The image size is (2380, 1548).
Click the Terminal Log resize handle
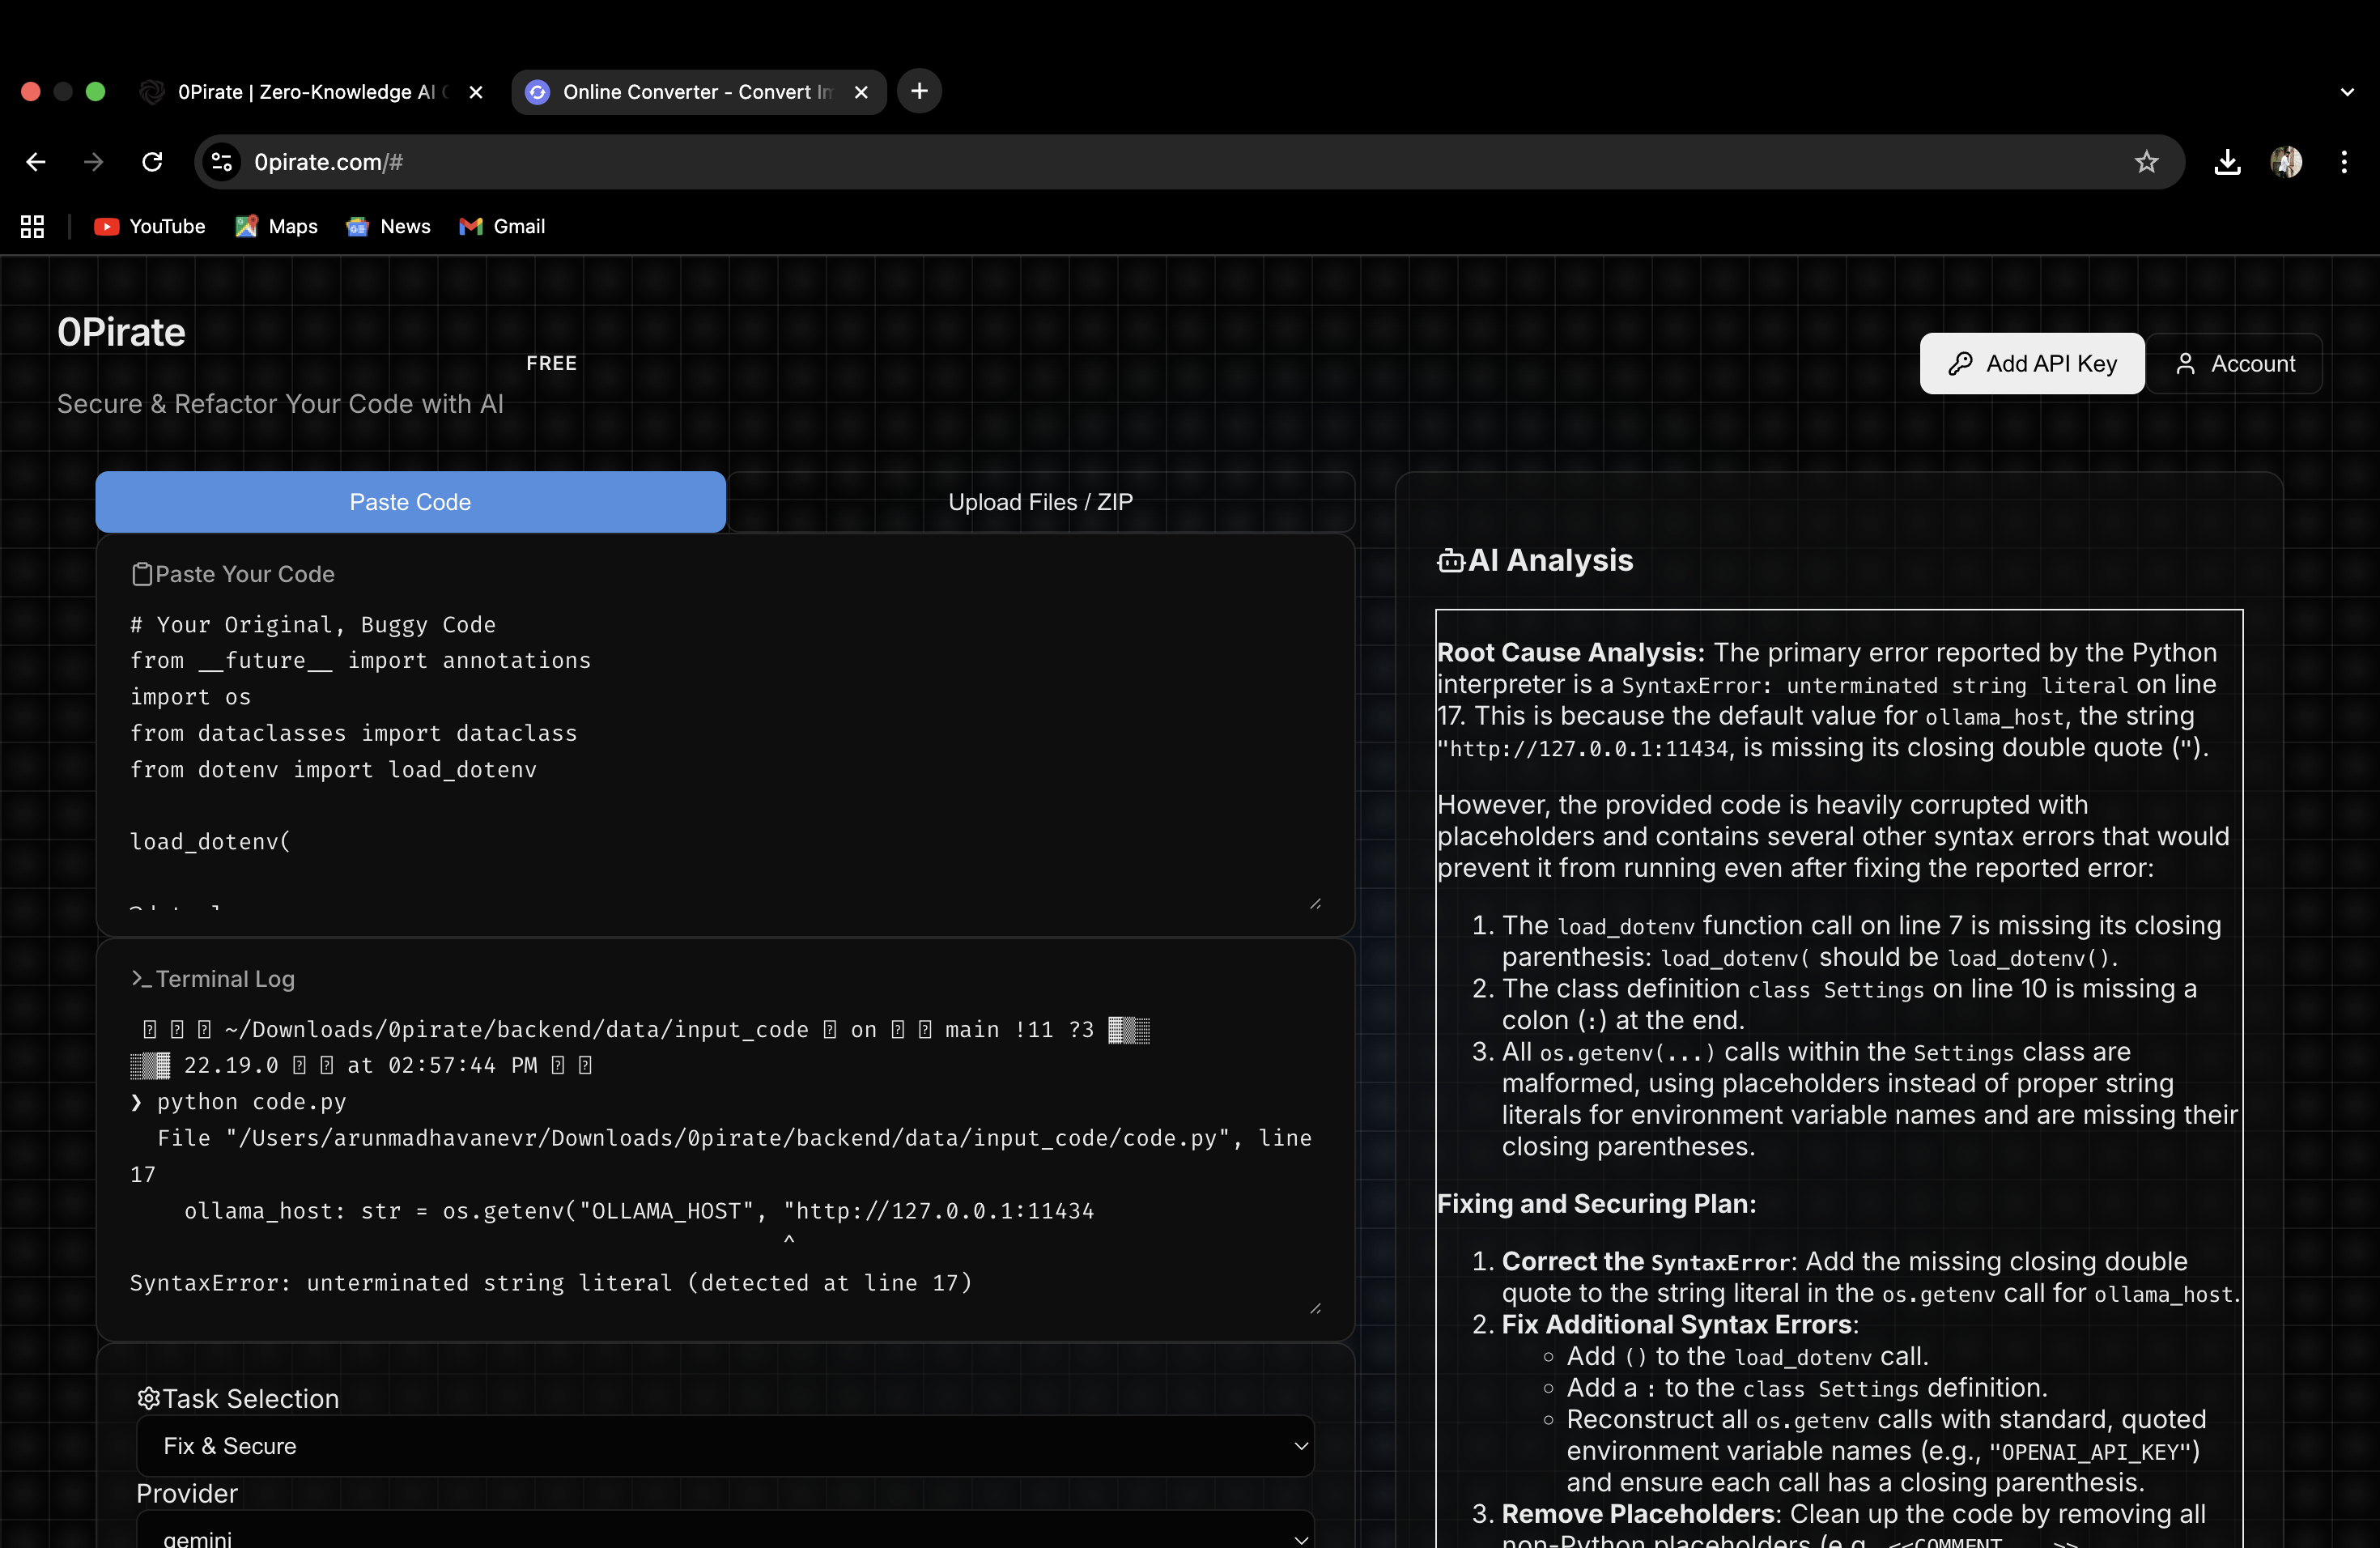(1315, 1308)
